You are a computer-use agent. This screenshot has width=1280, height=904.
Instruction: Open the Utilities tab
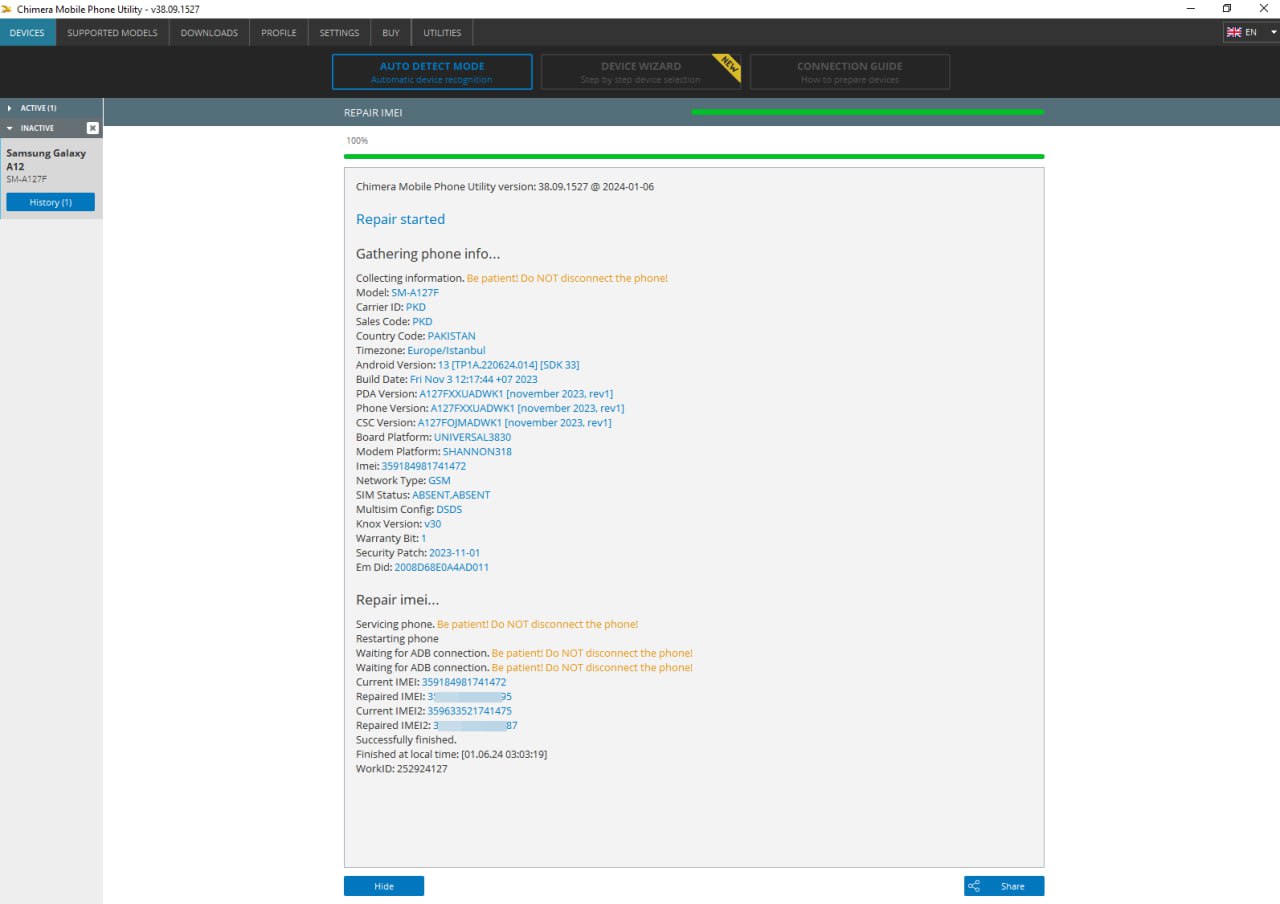(x=442, y=33)
